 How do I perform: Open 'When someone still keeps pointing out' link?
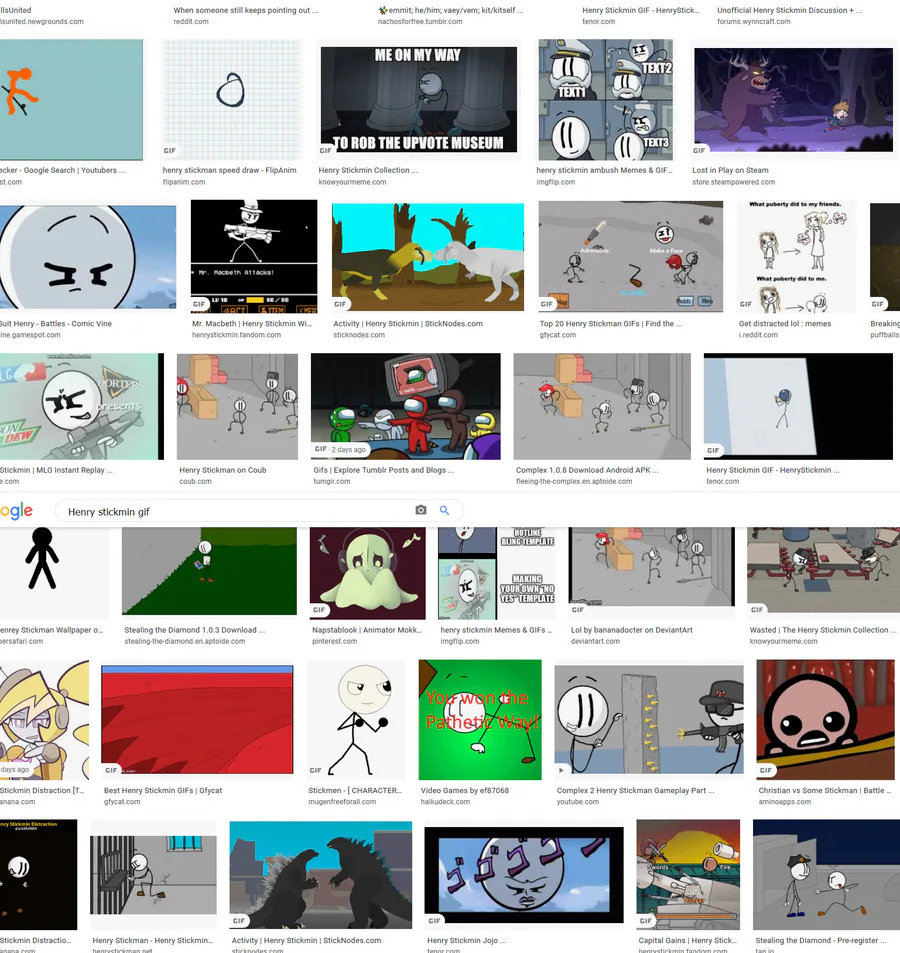(x=246, y=10)
